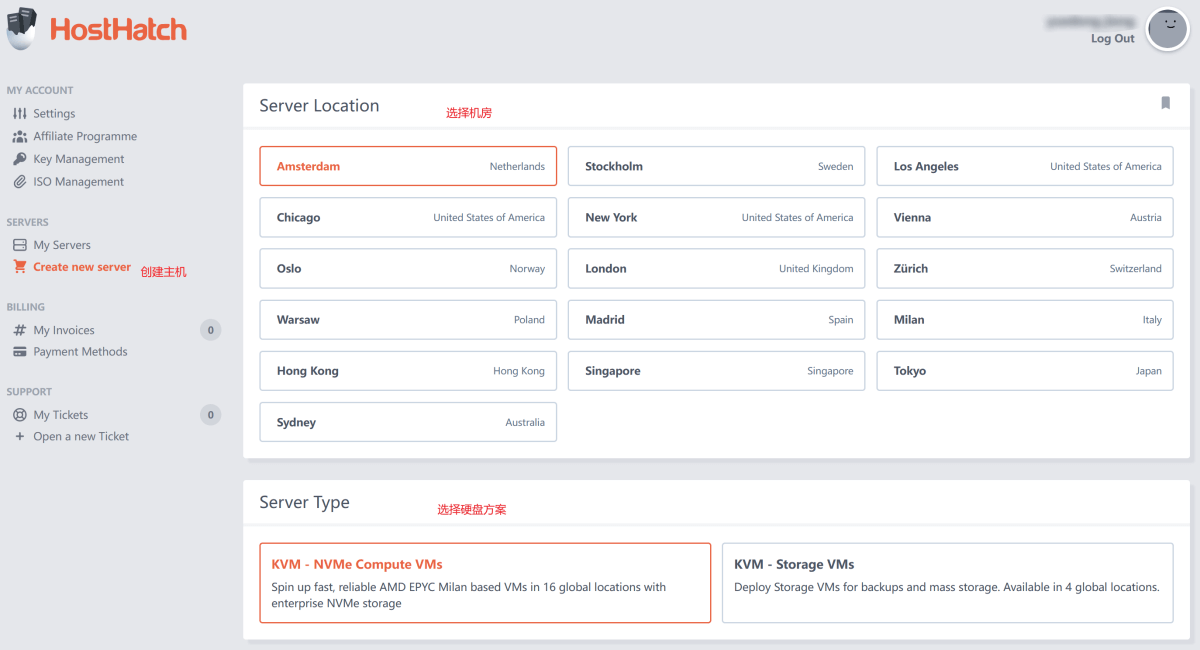
Task: Choose Hong Kong server location
Action: point(408,371)
